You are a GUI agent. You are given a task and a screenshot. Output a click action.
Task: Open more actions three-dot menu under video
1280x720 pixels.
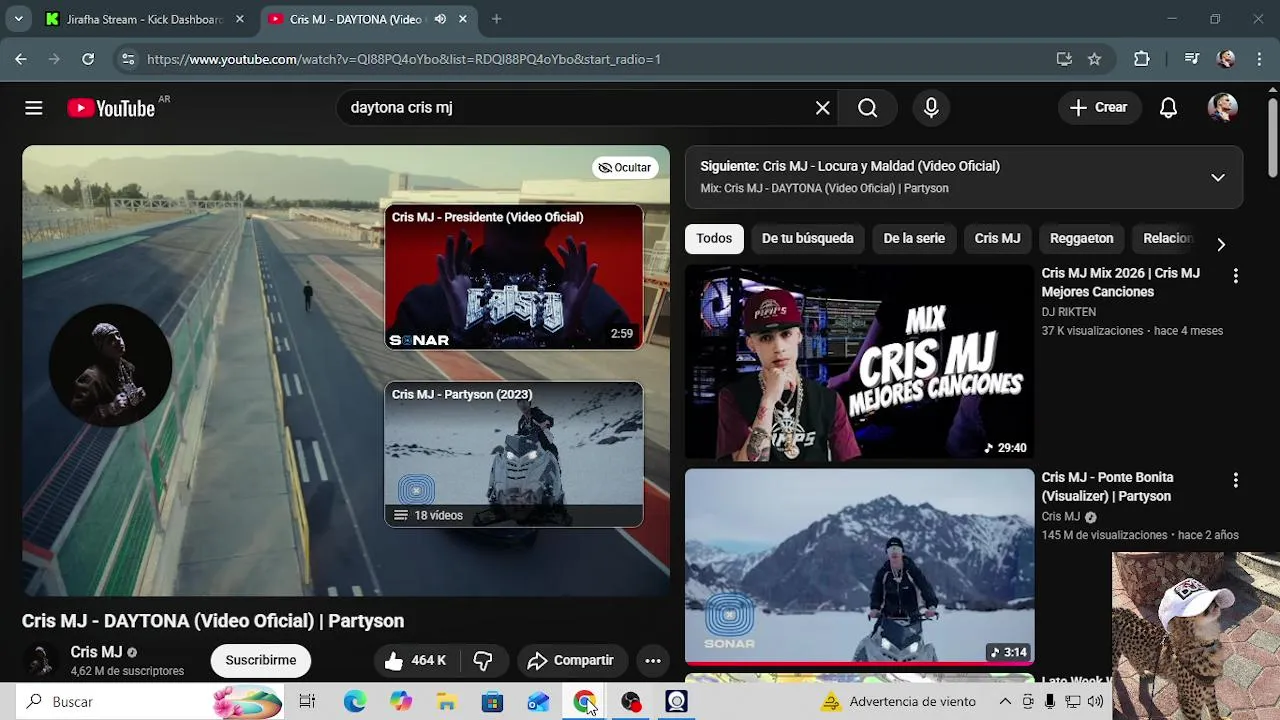pos(653,660)
